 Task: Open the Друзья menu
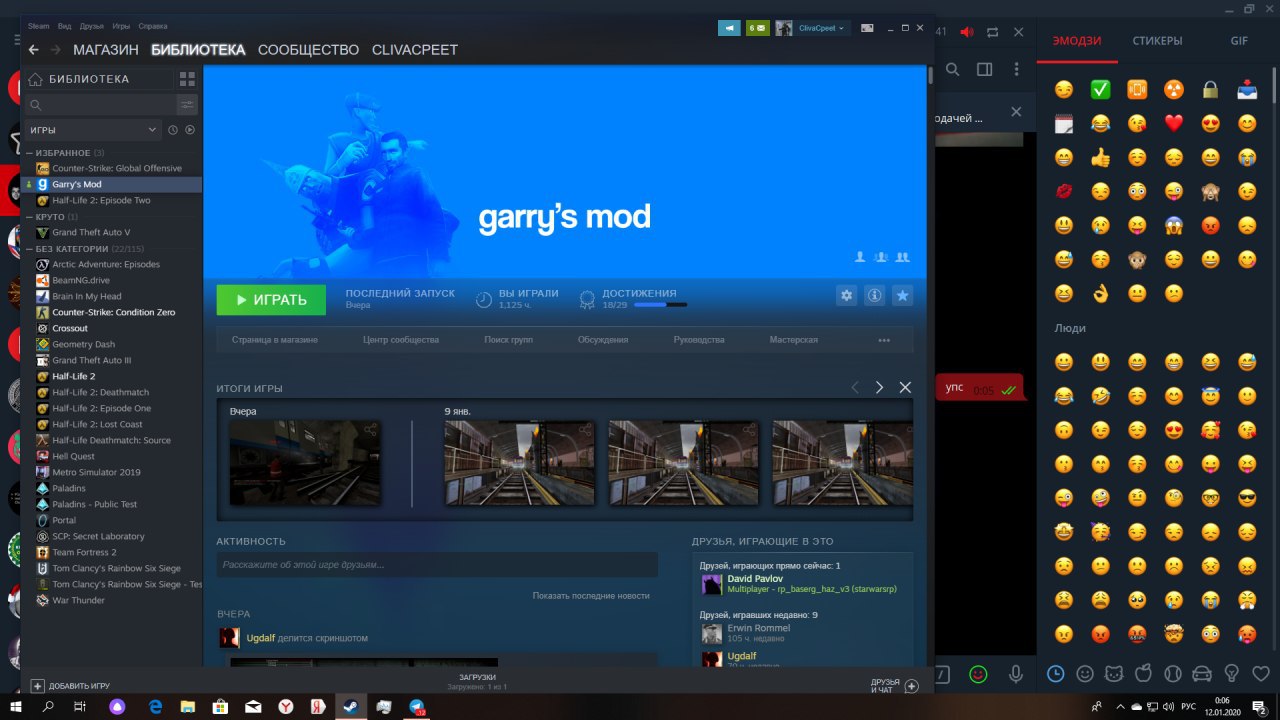[91, 26]
